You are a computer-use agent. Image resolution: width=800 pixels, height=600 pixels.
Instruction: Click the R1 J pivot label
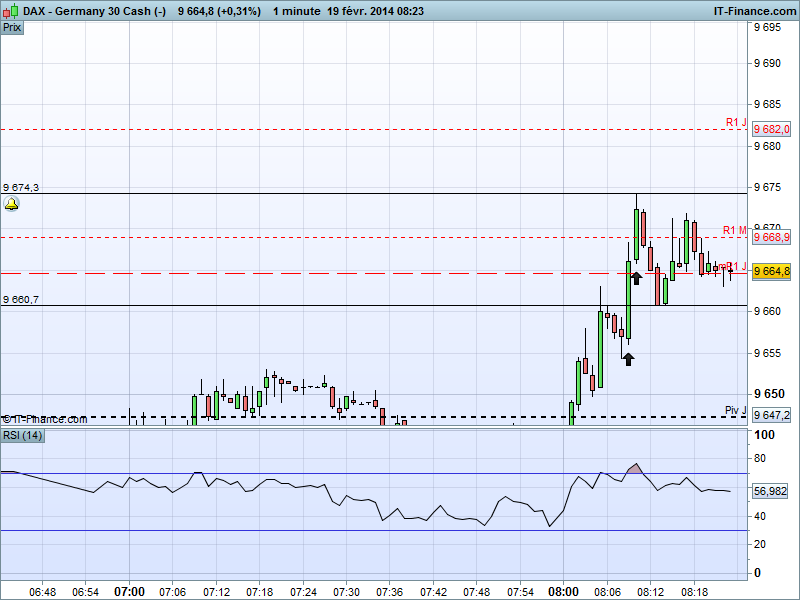(x=736, y=122)
